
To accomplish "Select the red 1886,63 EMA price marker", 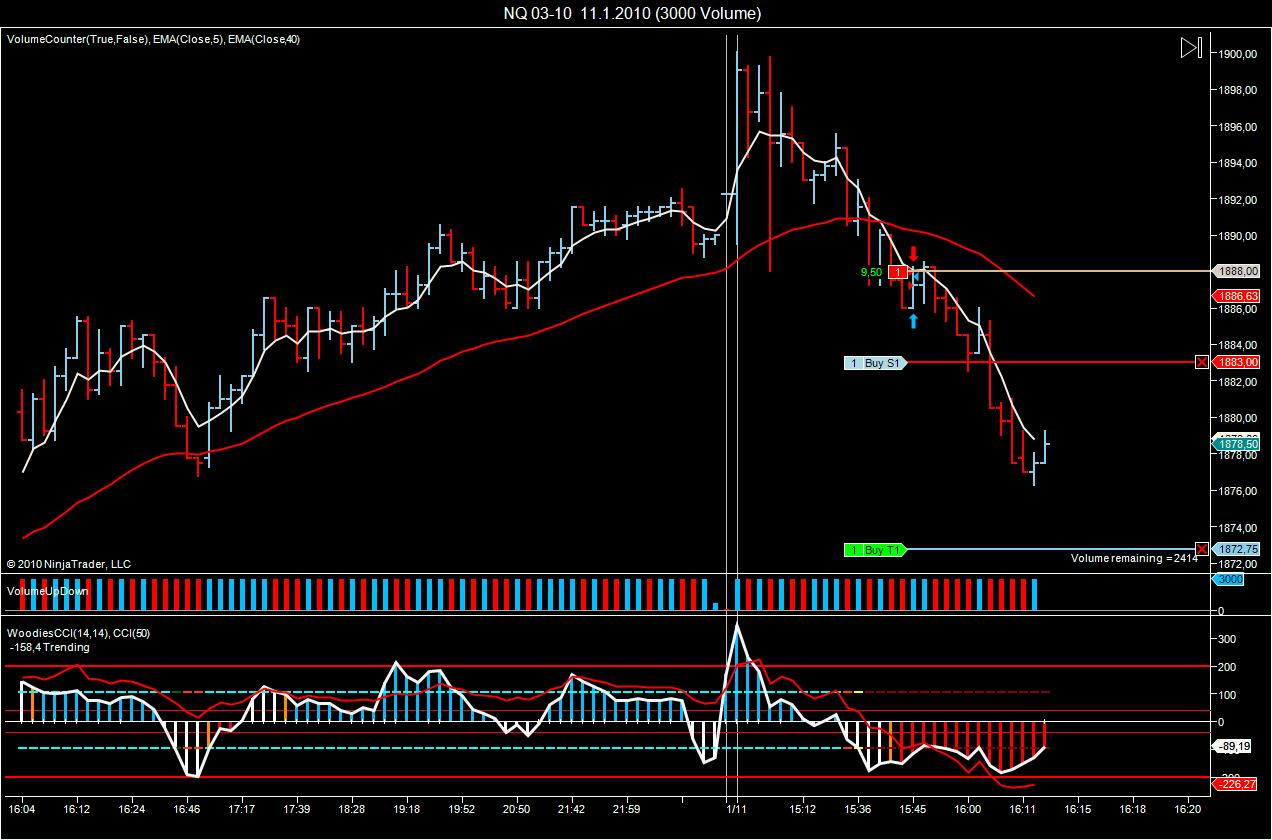I will [x=1234, y=296].
